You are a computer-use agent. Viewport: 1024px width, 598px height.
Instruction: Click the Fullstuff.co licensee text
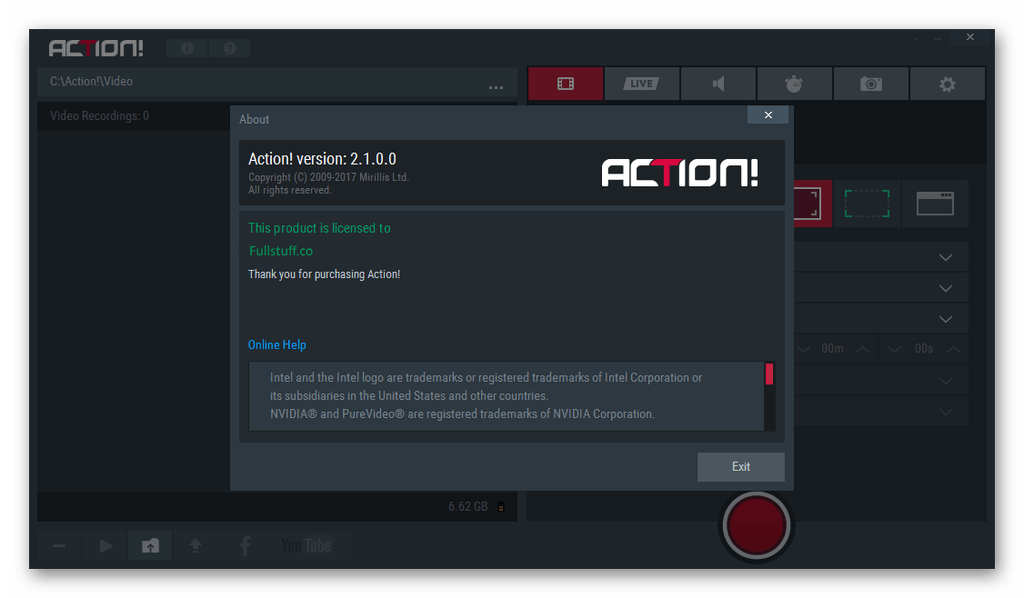pos(281,251)
